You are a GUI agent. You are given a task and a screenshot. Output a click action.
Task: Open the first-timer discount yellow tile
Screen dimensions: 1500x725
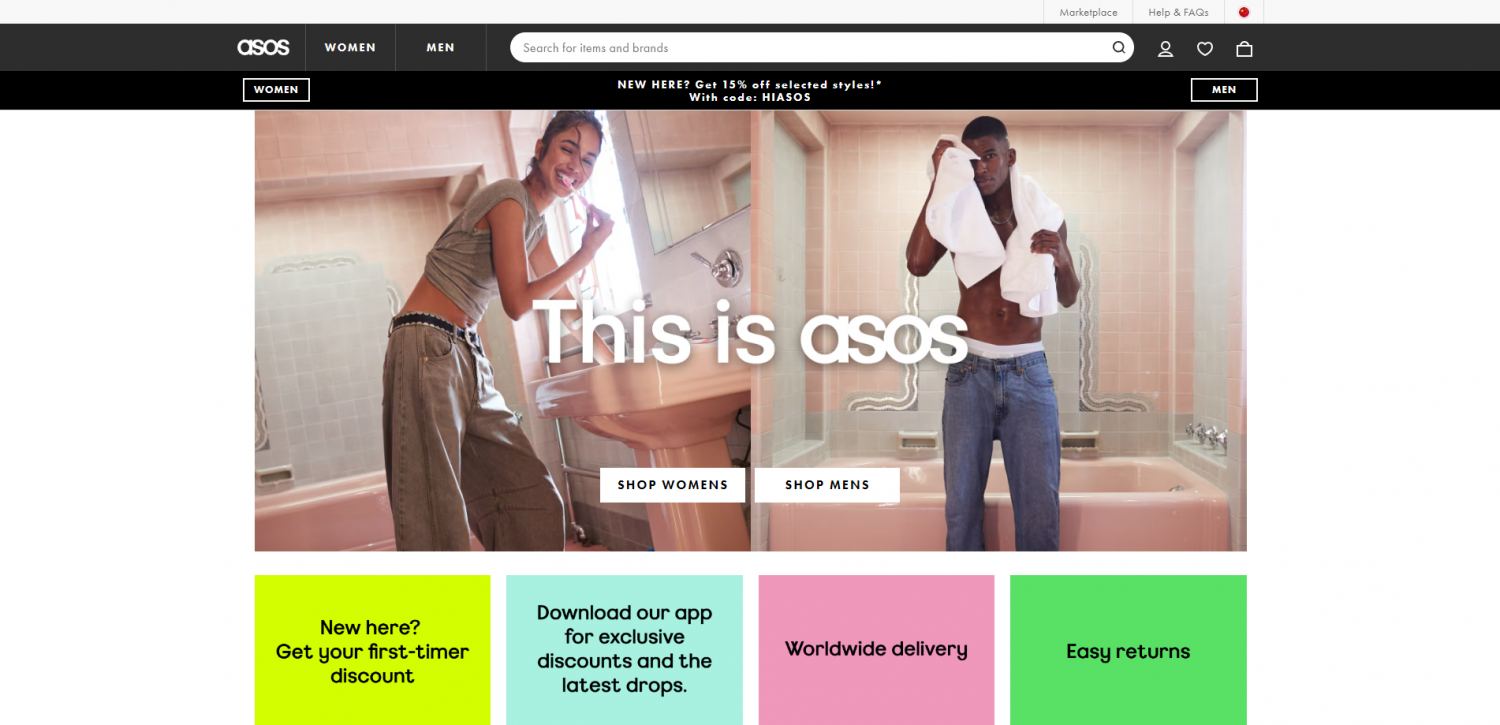(x=372, y=650)
